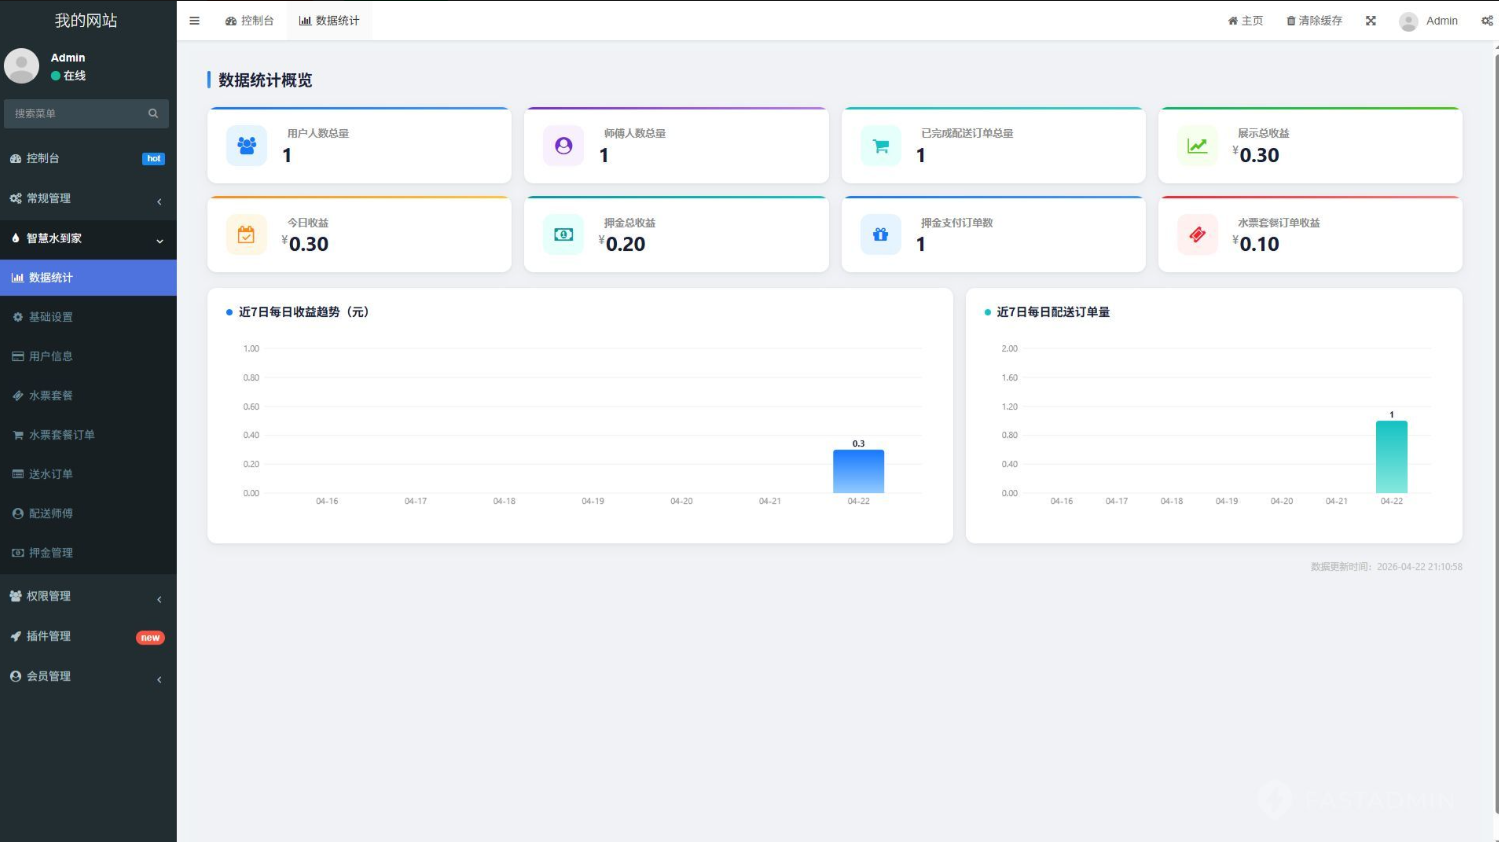Open 水票套餐订单 in the sidebar
This screenshot has width=1499, height=842.
tap(88, 434)
